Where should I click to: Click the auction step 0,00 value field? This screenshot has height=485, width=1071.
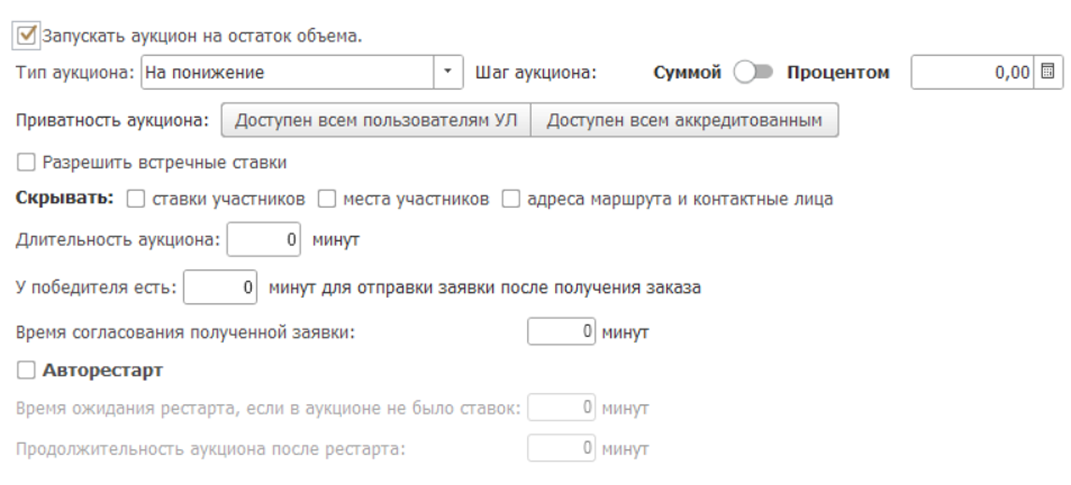[972, 72]
